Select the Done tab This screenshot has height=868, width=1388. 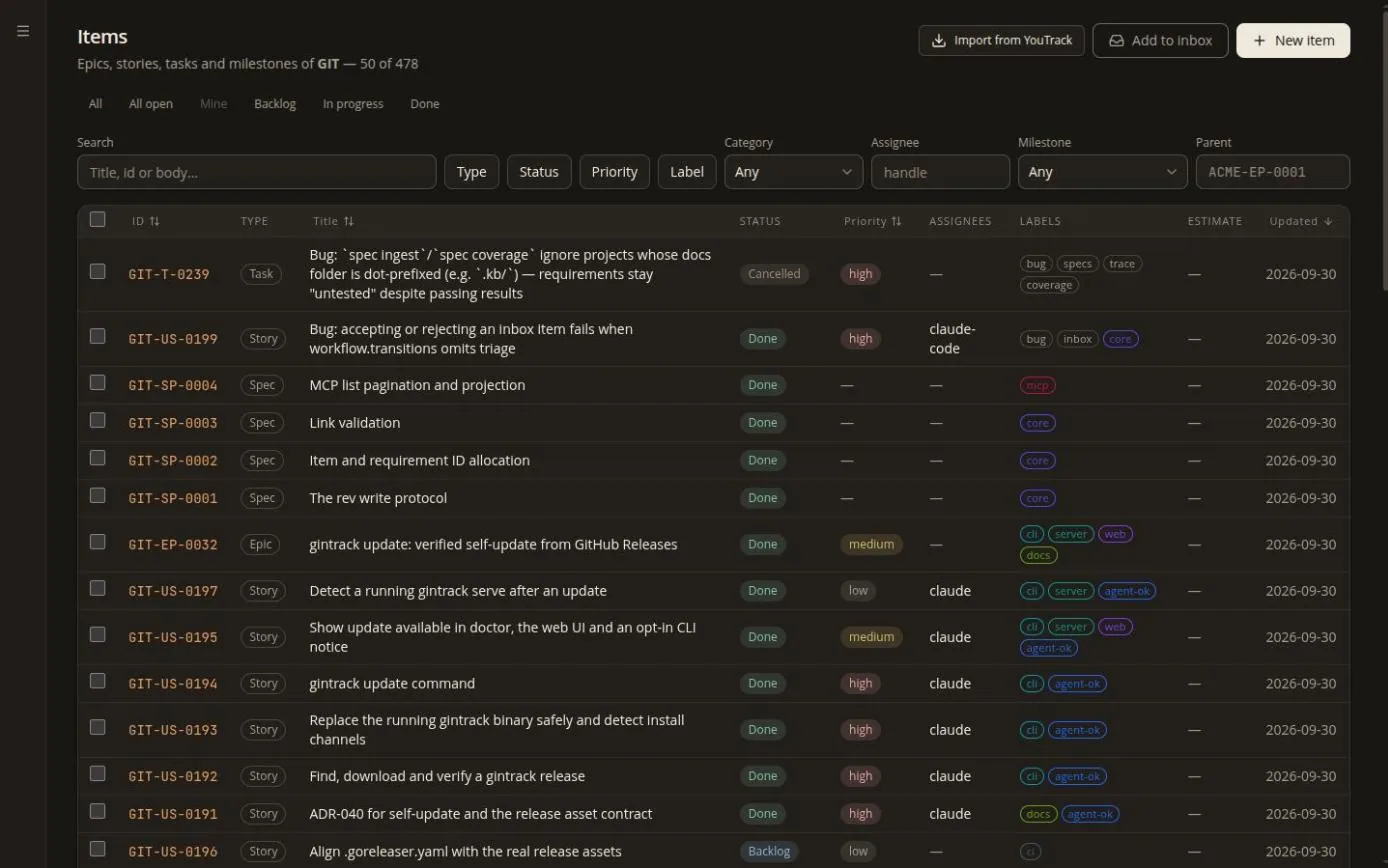pos(425,104)
